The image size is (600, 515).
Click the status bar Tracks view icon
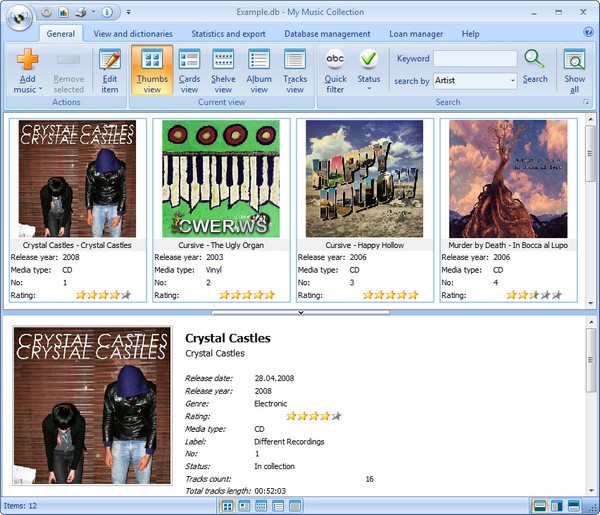295,506
